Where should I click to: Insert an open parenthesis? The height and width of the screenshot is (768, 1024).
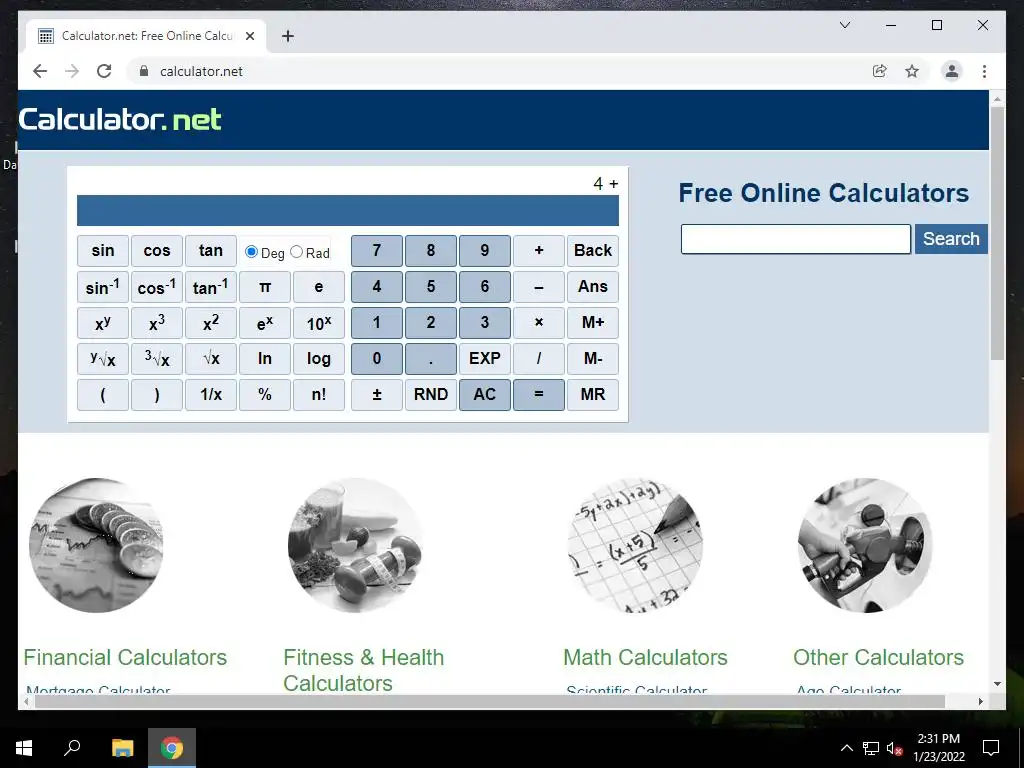[x=103, y=394]
